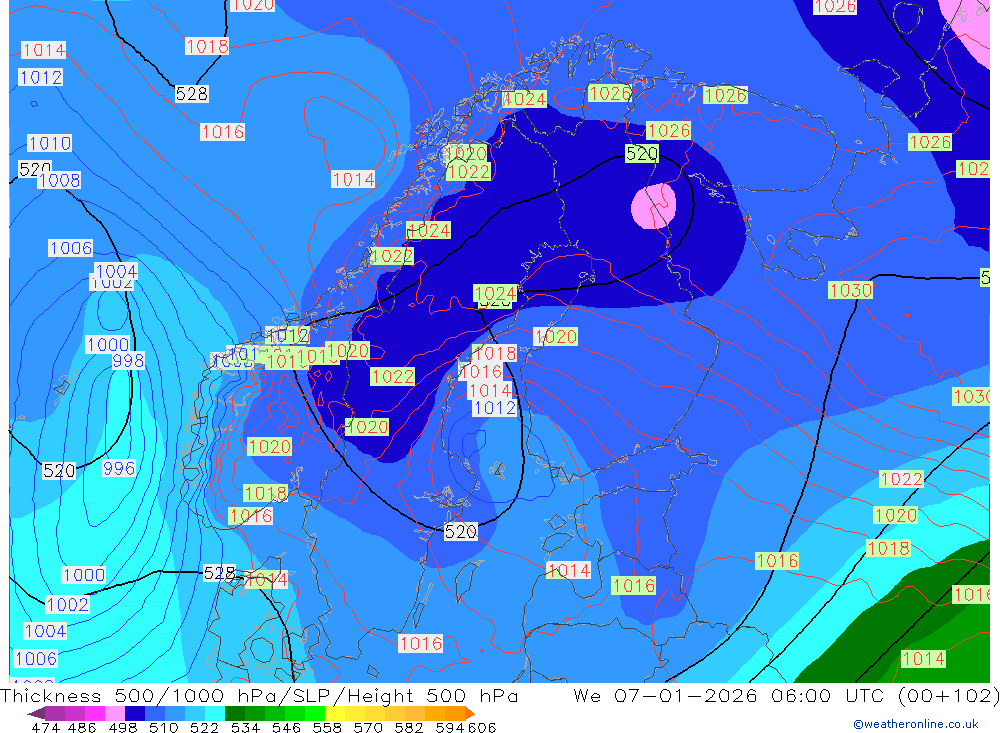Click the map title 'Thickness 500/1000 hPa/SLP/Height 500 hPa'
Image resolution: width=1000 pixels, height=733 pixels.
pyautogui.click(x=259, y=695)
